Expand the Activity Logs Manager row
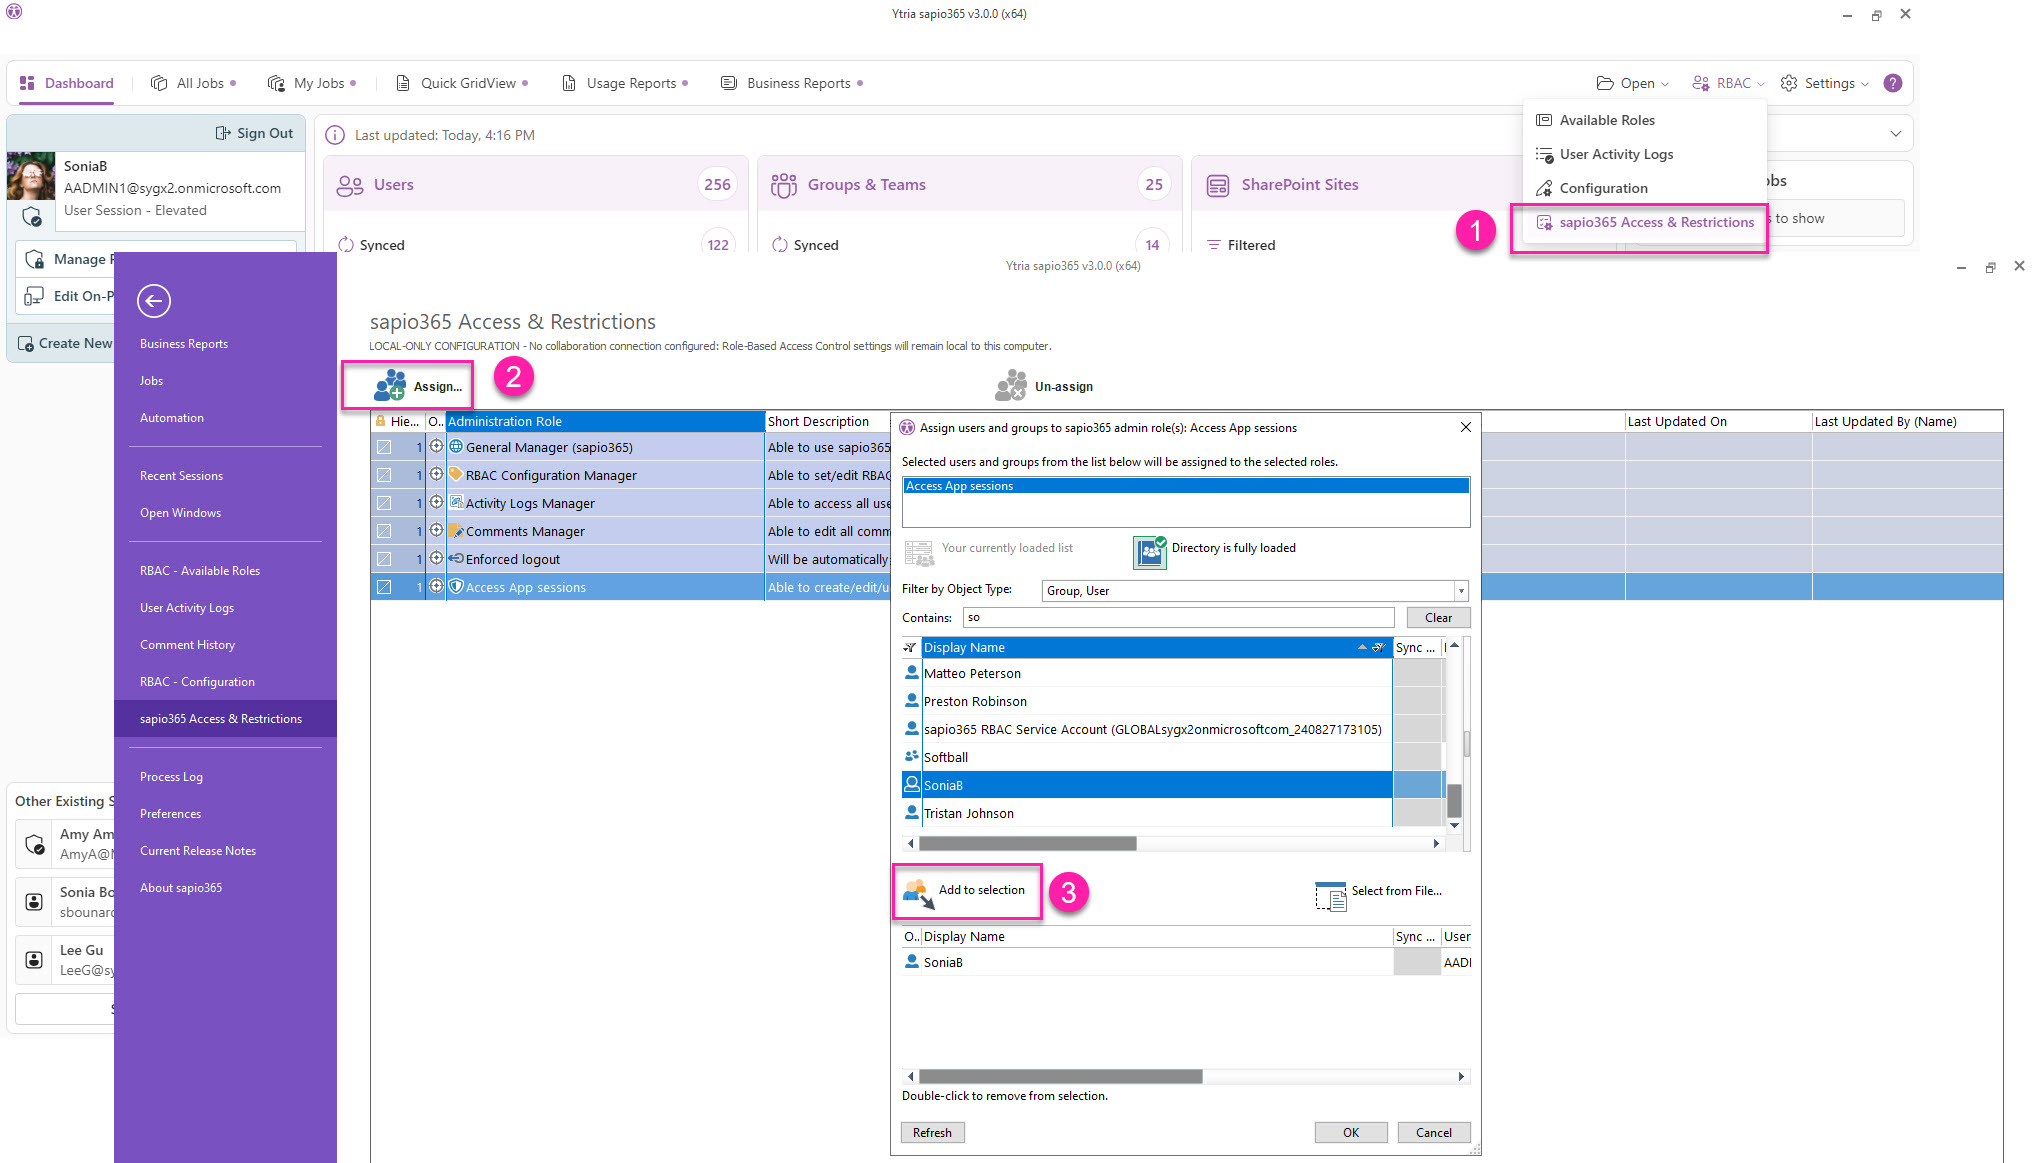2032x1163 pixels. (x=436, y=502)
